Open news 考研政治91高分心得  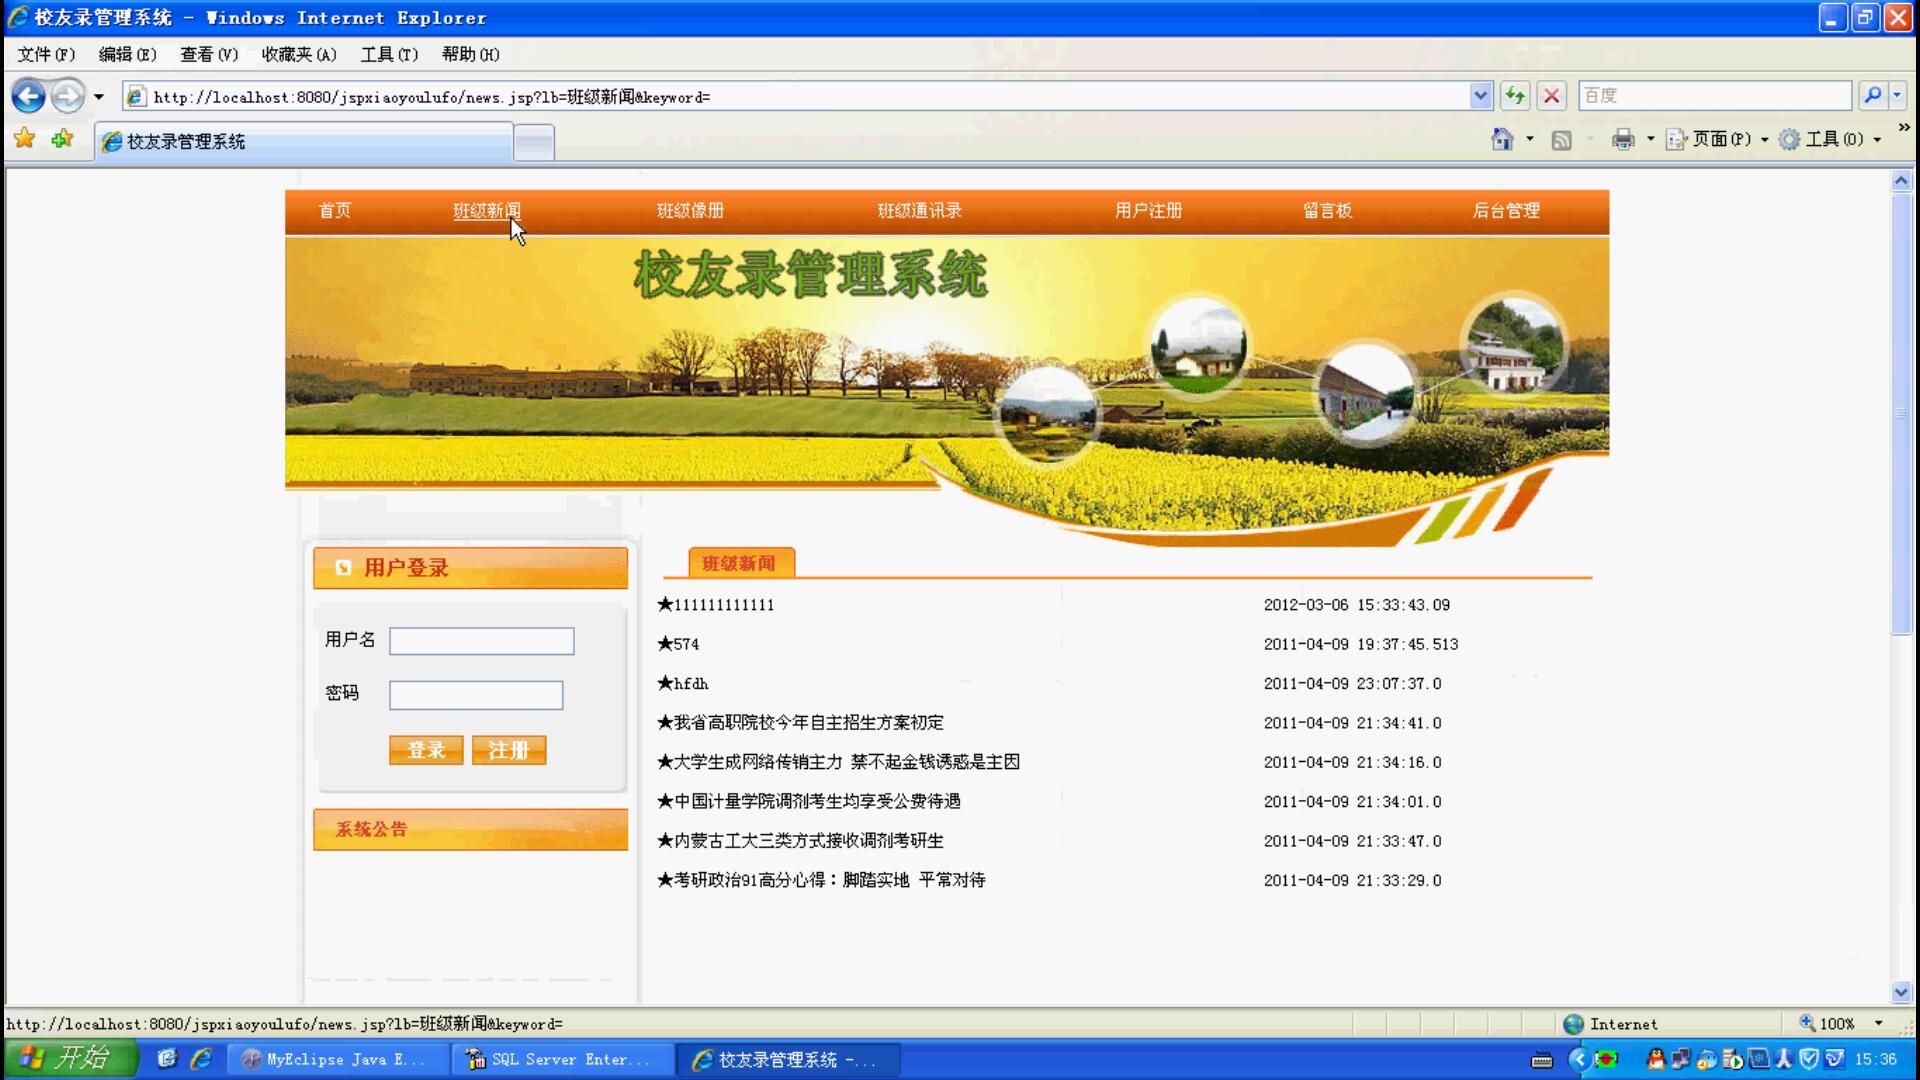coord(821,880)
